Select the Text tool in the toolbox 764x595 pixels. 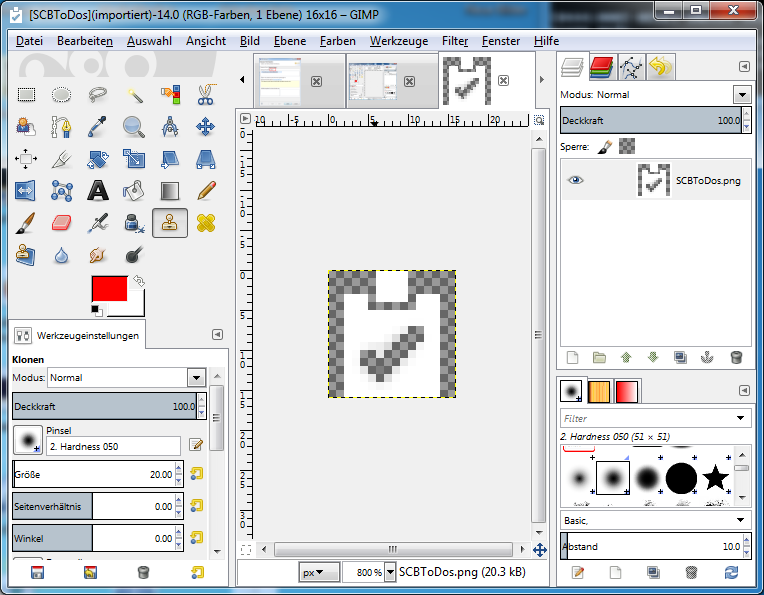point(98,190)
